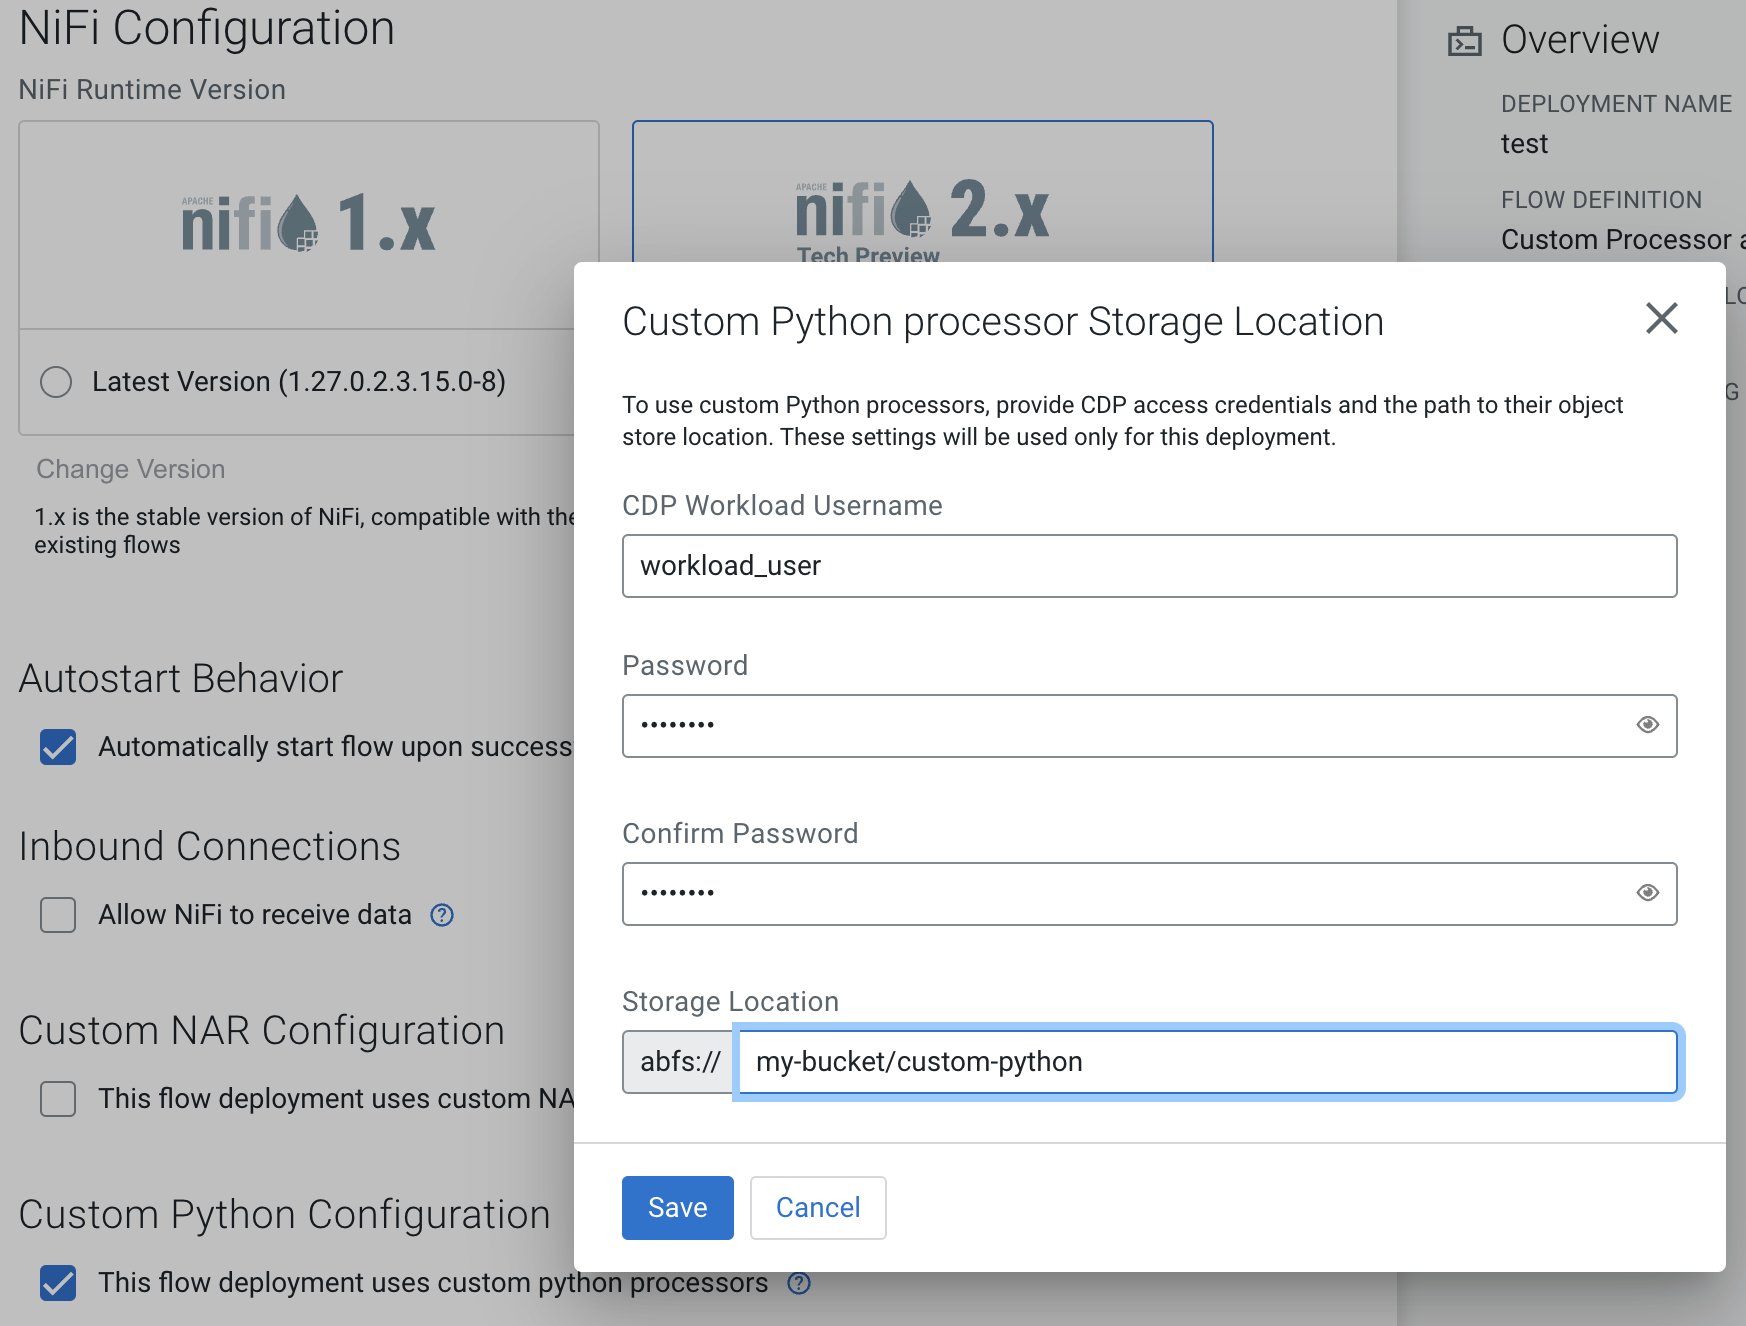Check the custom NAR deployment checkbox
The width and height of the screenshot is (1746, 1326).
click(x=58, y=1099)
